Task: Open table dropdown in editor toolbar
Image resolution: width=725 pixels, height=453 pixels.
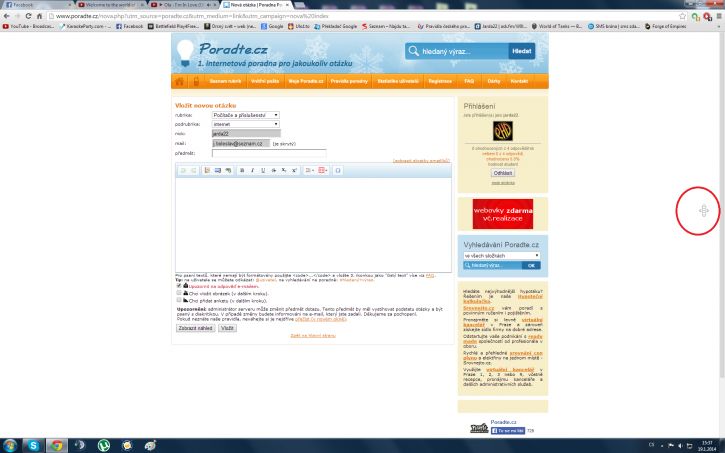Action: pyautogui.click(x=323, y=171)
